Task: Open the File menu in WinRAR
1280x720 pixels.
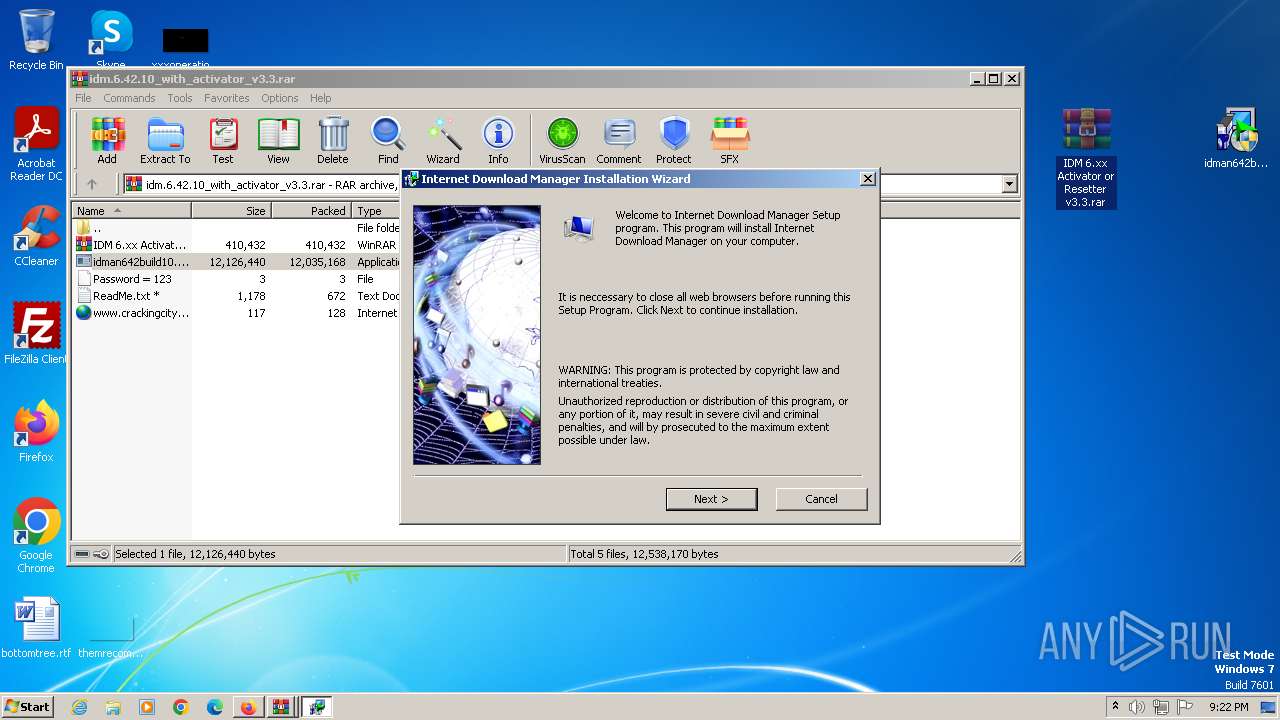Action: 83,98
